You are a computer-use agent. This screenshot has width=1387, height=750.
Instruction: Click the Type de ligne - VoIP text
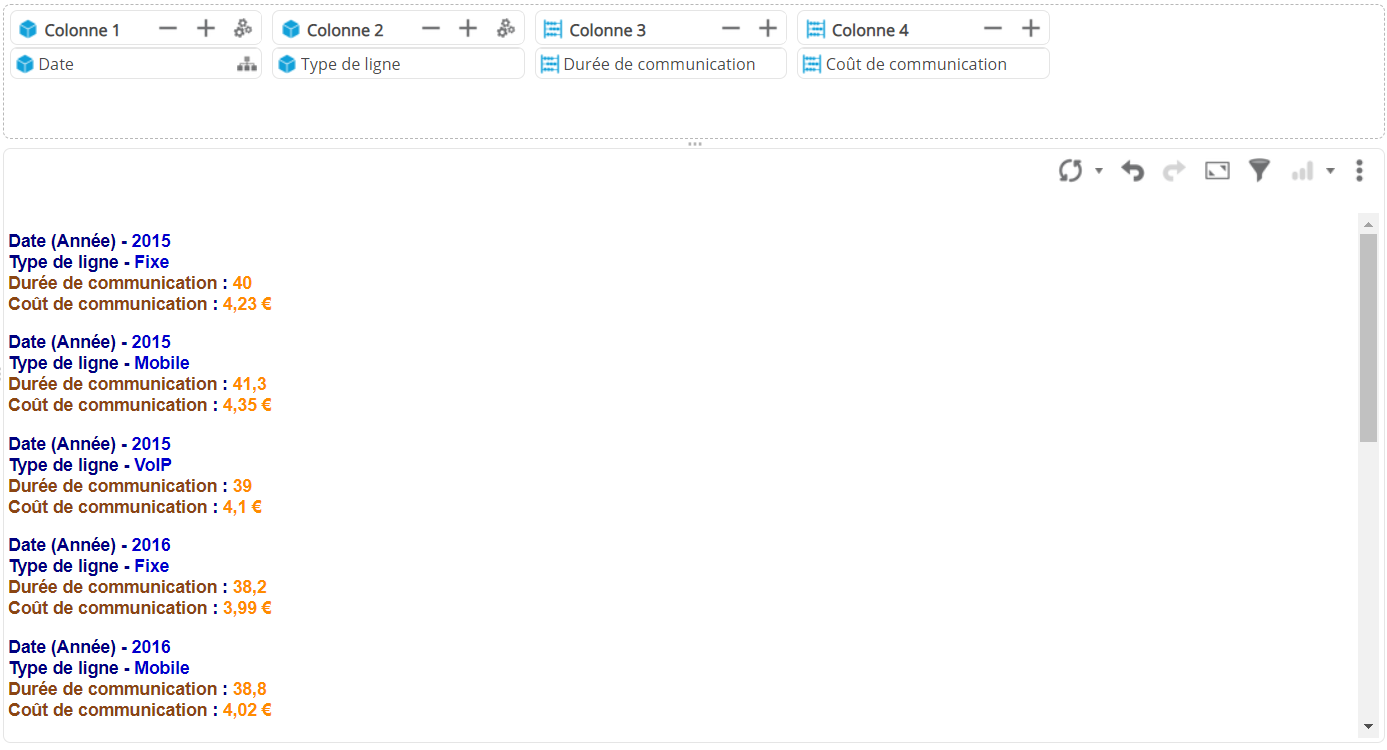pyautogui.click(x=90, y=465)
